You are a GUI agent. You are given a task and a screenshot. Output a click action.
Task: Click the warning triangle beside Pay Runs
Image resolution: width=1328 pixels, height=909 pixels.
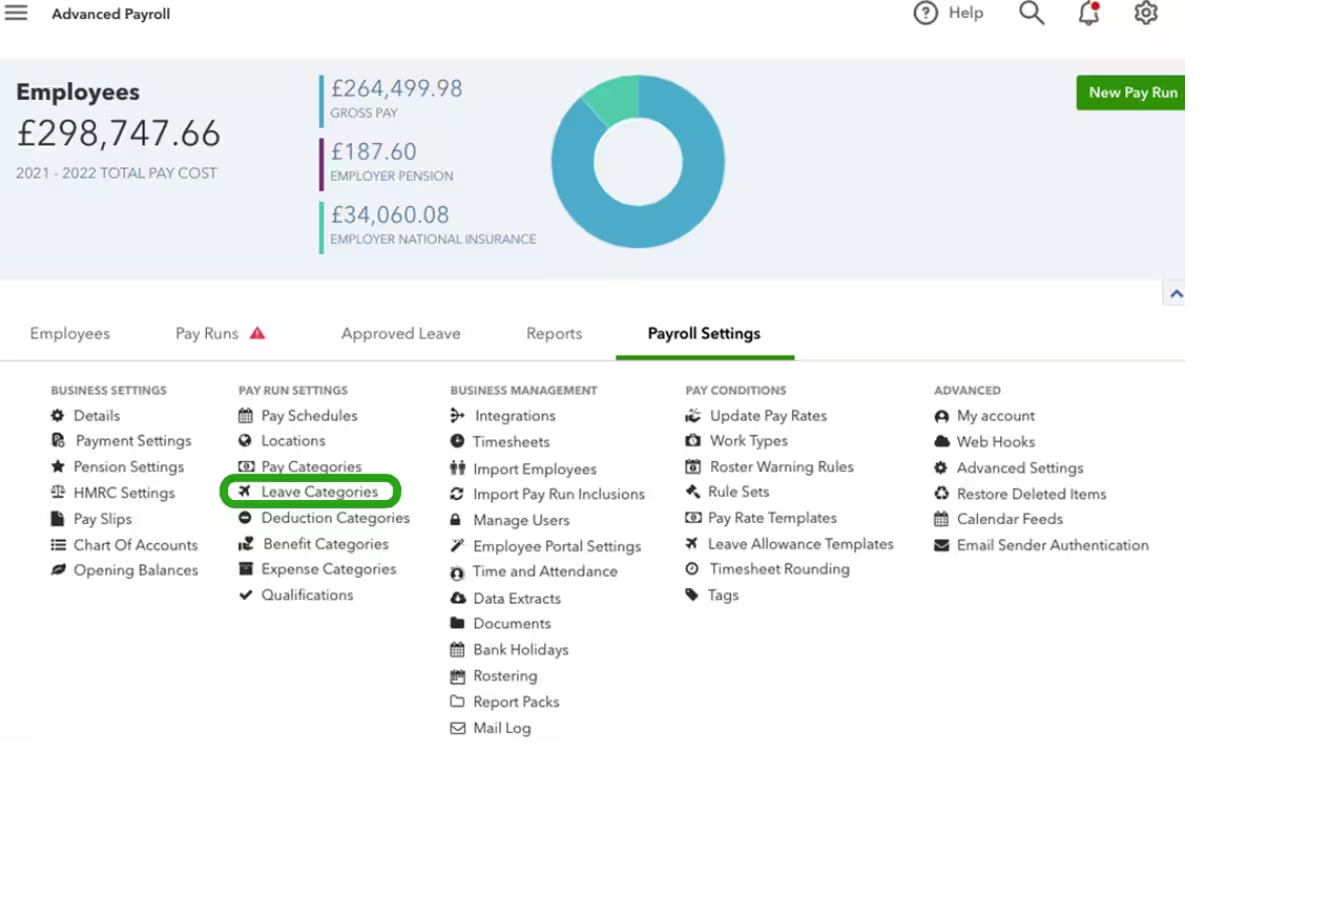coord(258,333)
